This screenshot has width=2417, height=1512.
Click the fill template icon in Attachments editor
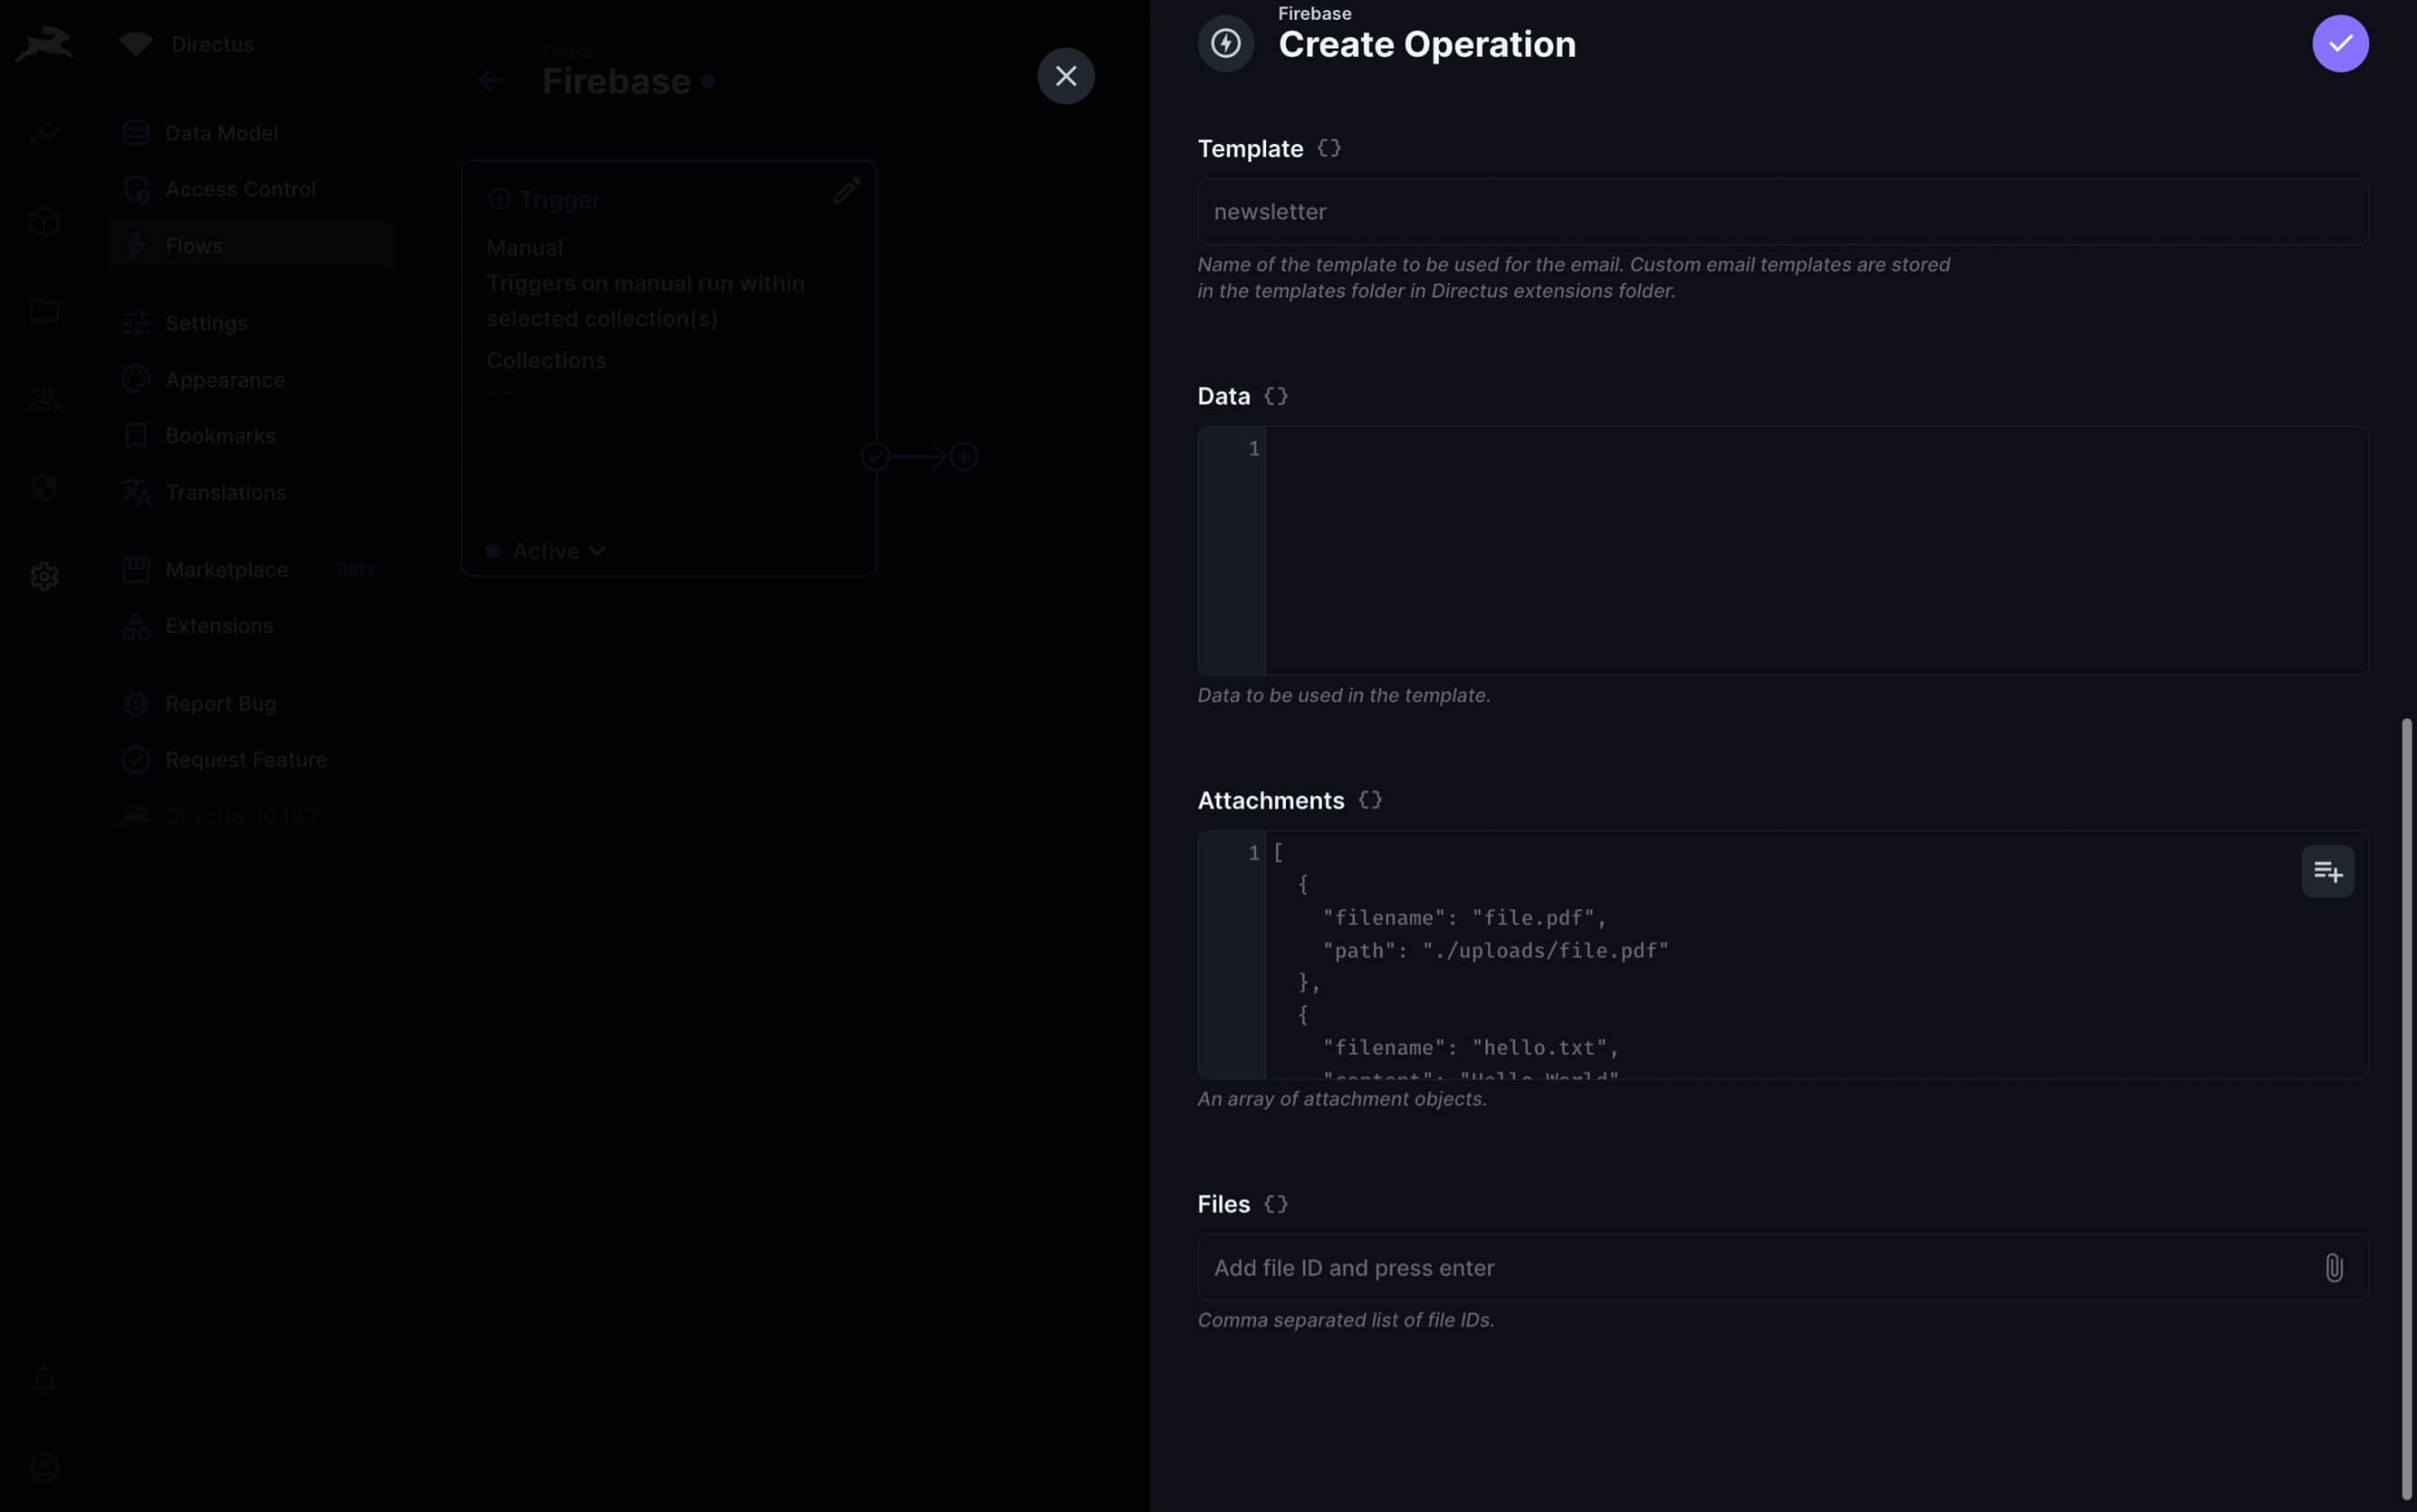[x=2326, y=871]
